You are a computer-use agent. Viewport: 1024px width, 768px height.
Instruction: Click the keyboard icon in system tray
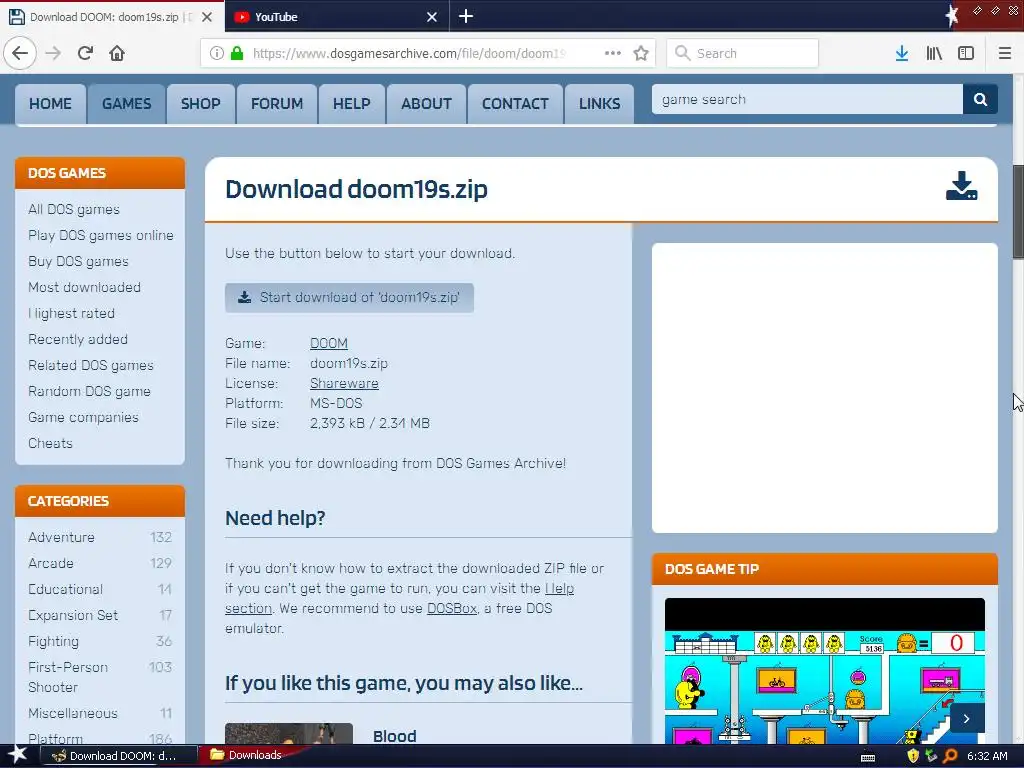[x=868, y=757]
